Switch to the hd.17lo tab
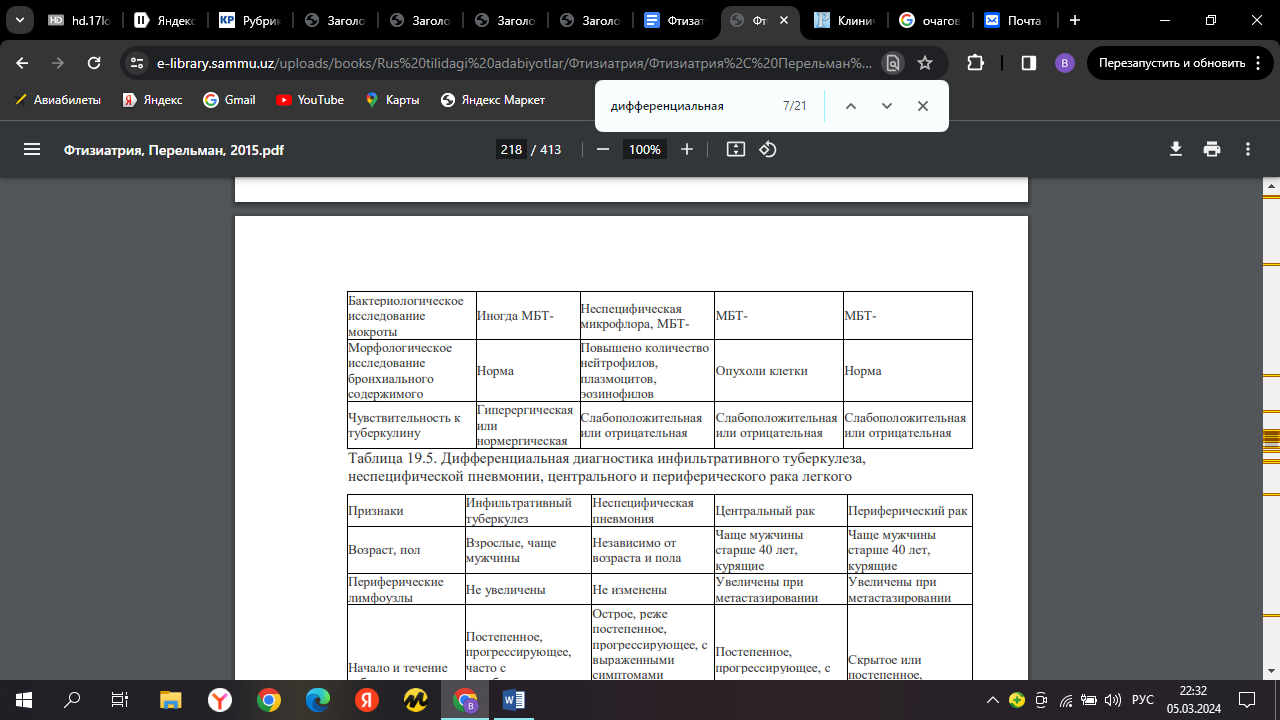Viewport: 1280px width, 720px height. click(79, 20)
